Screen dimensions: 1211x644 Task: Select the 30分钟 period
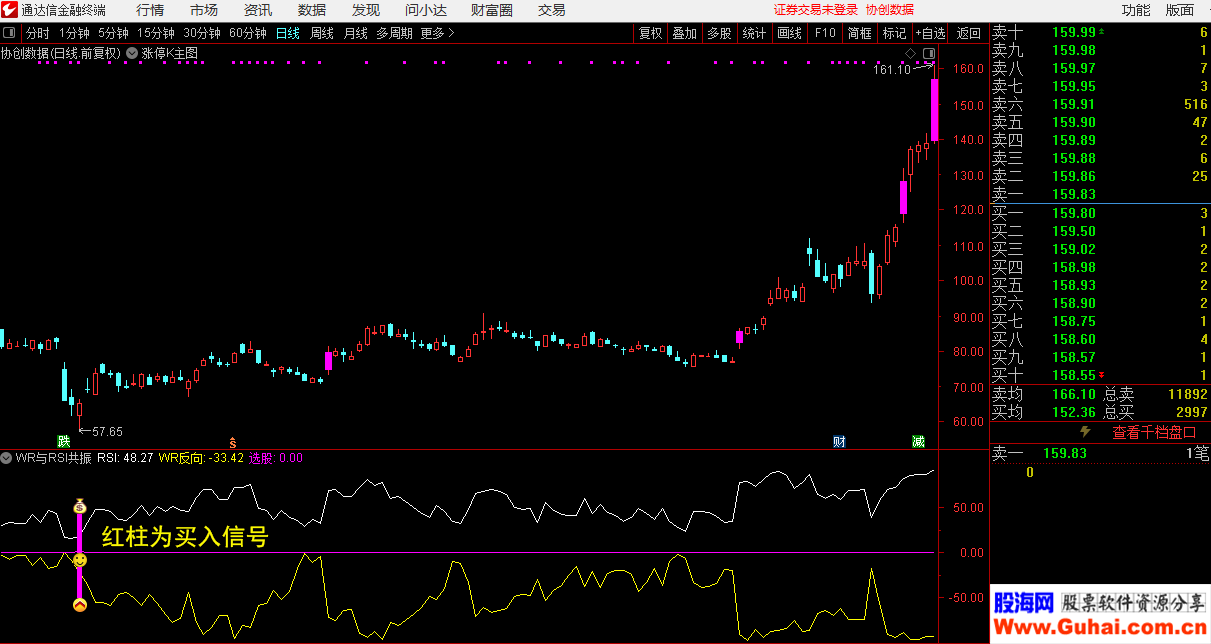[x=201, y=33]
